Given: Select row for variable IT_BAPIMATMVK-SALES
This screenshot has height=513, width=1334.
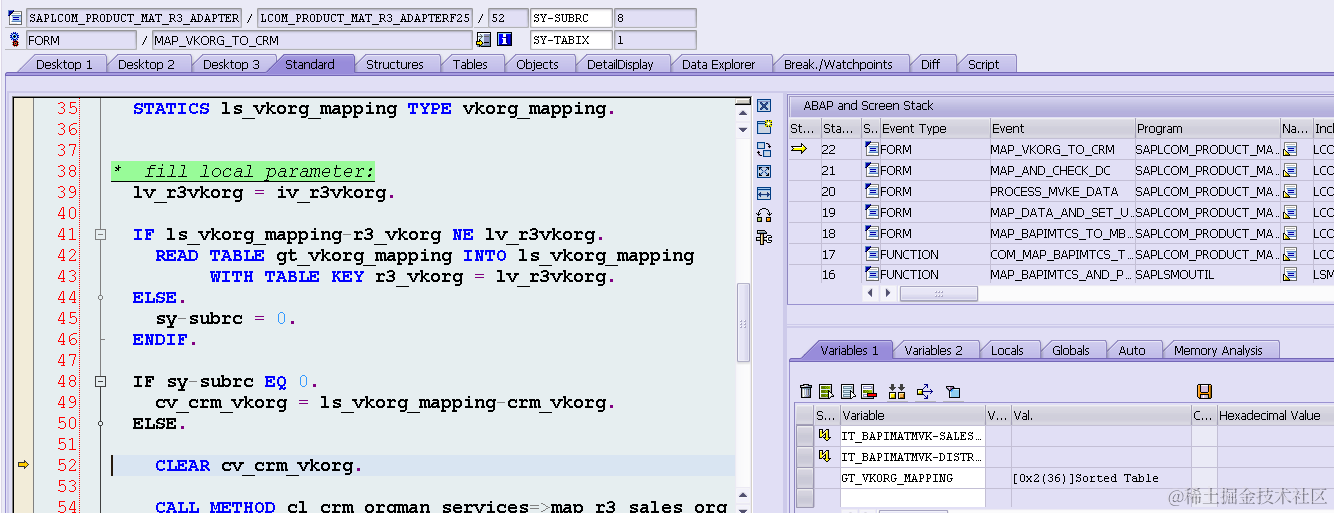Looking at the screenshot, I should 804,436.
